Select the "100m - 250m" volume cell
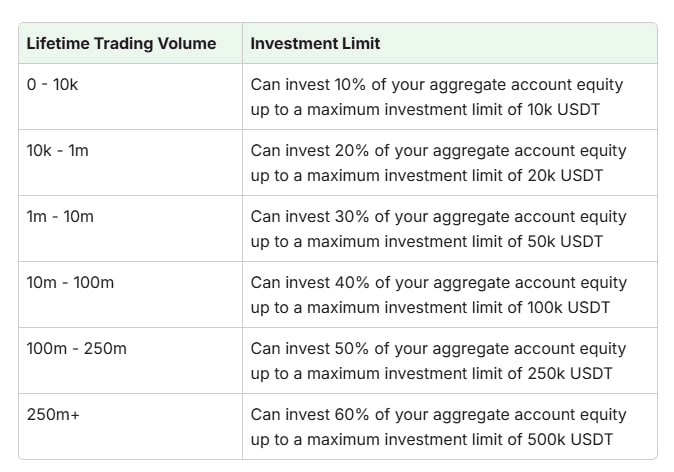This screenshot has width=674, height=472. click(76, 348)
